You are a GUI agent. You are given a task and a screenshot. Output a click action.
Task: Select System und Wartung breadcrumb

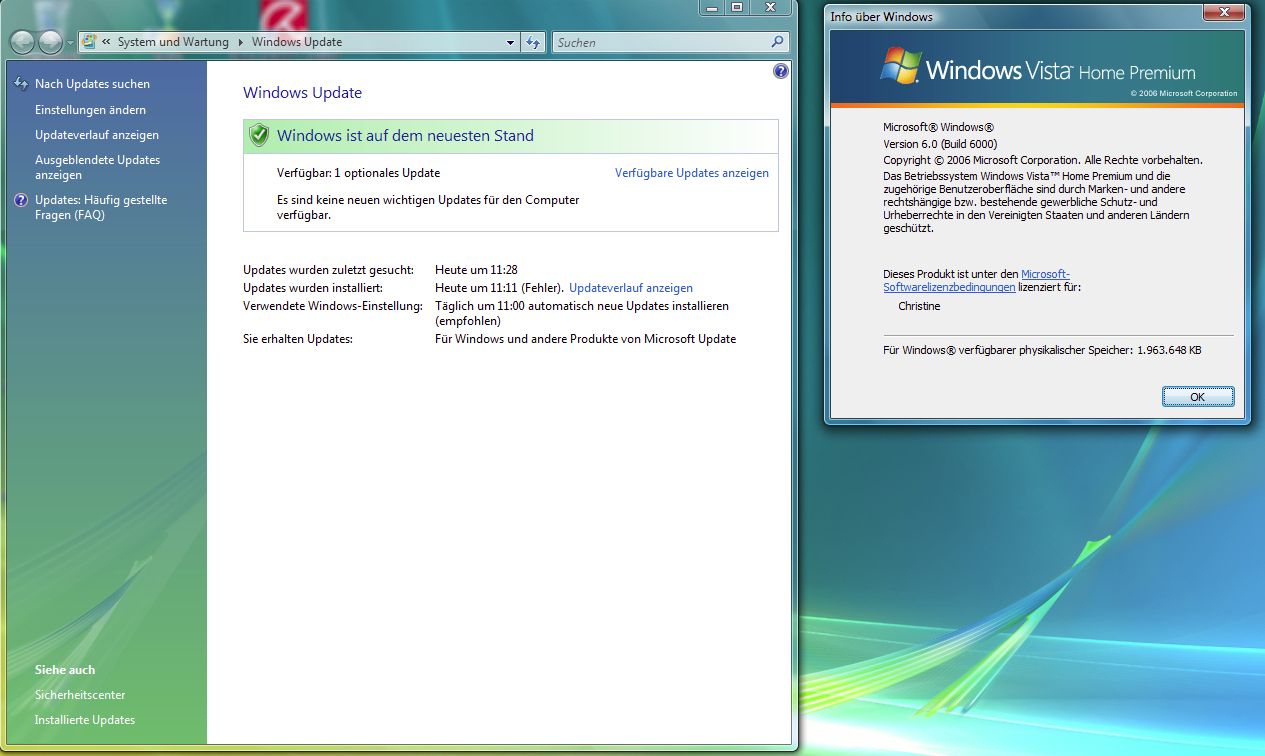[173, 42]
